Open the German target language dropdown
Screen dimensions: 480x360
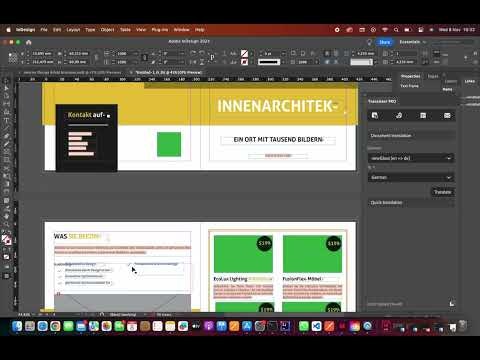pyautogui.click(x=411, y=177)
